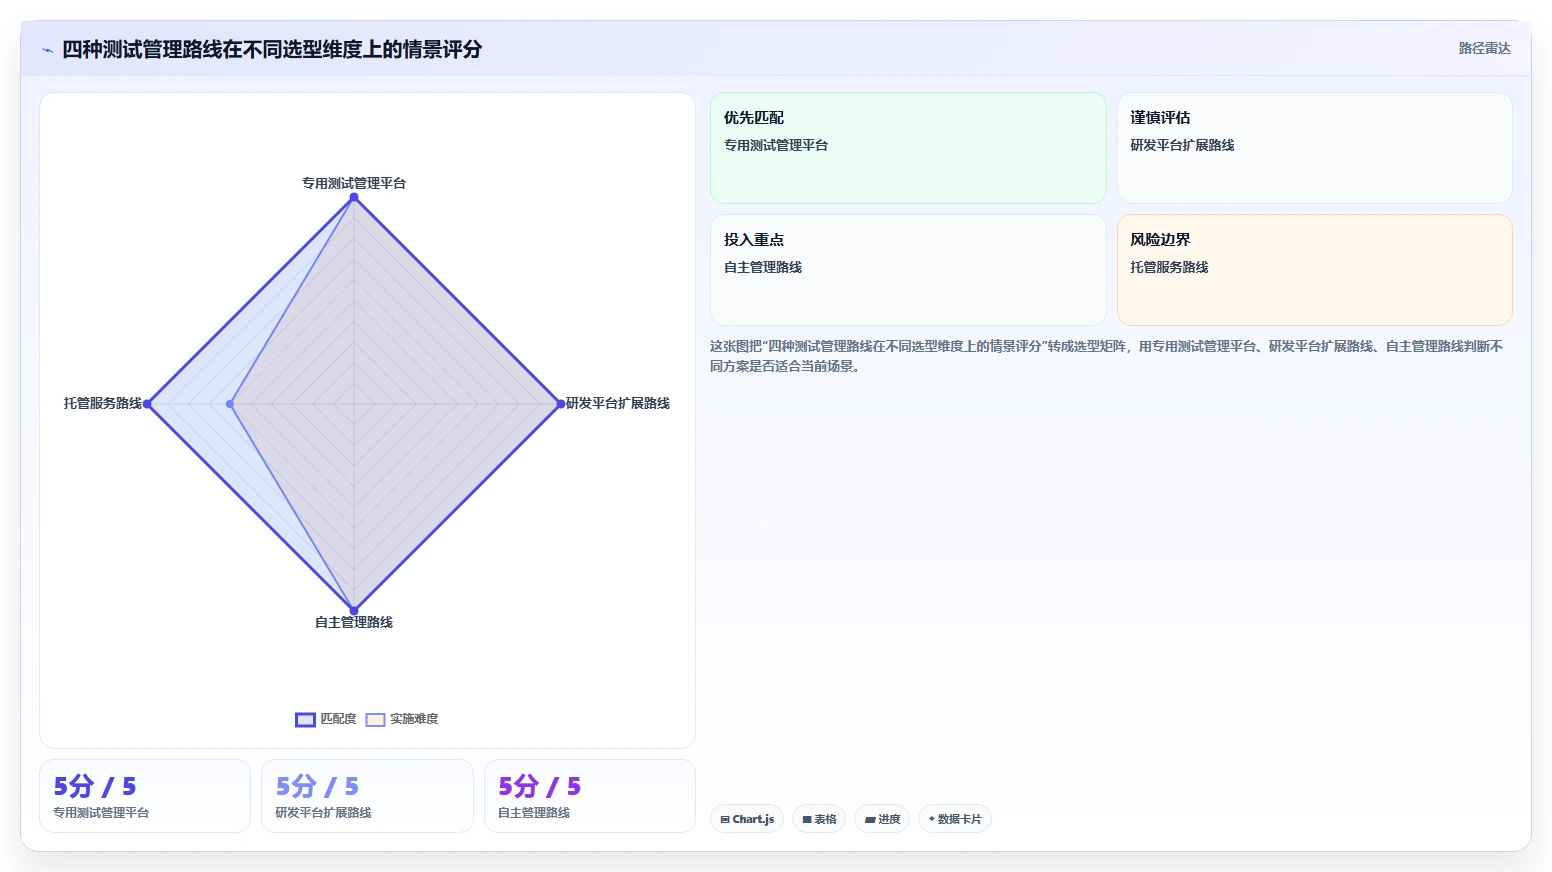
Task: Click 专用测试管理平台 text in the 优先匹配 card
Action: 776,145
